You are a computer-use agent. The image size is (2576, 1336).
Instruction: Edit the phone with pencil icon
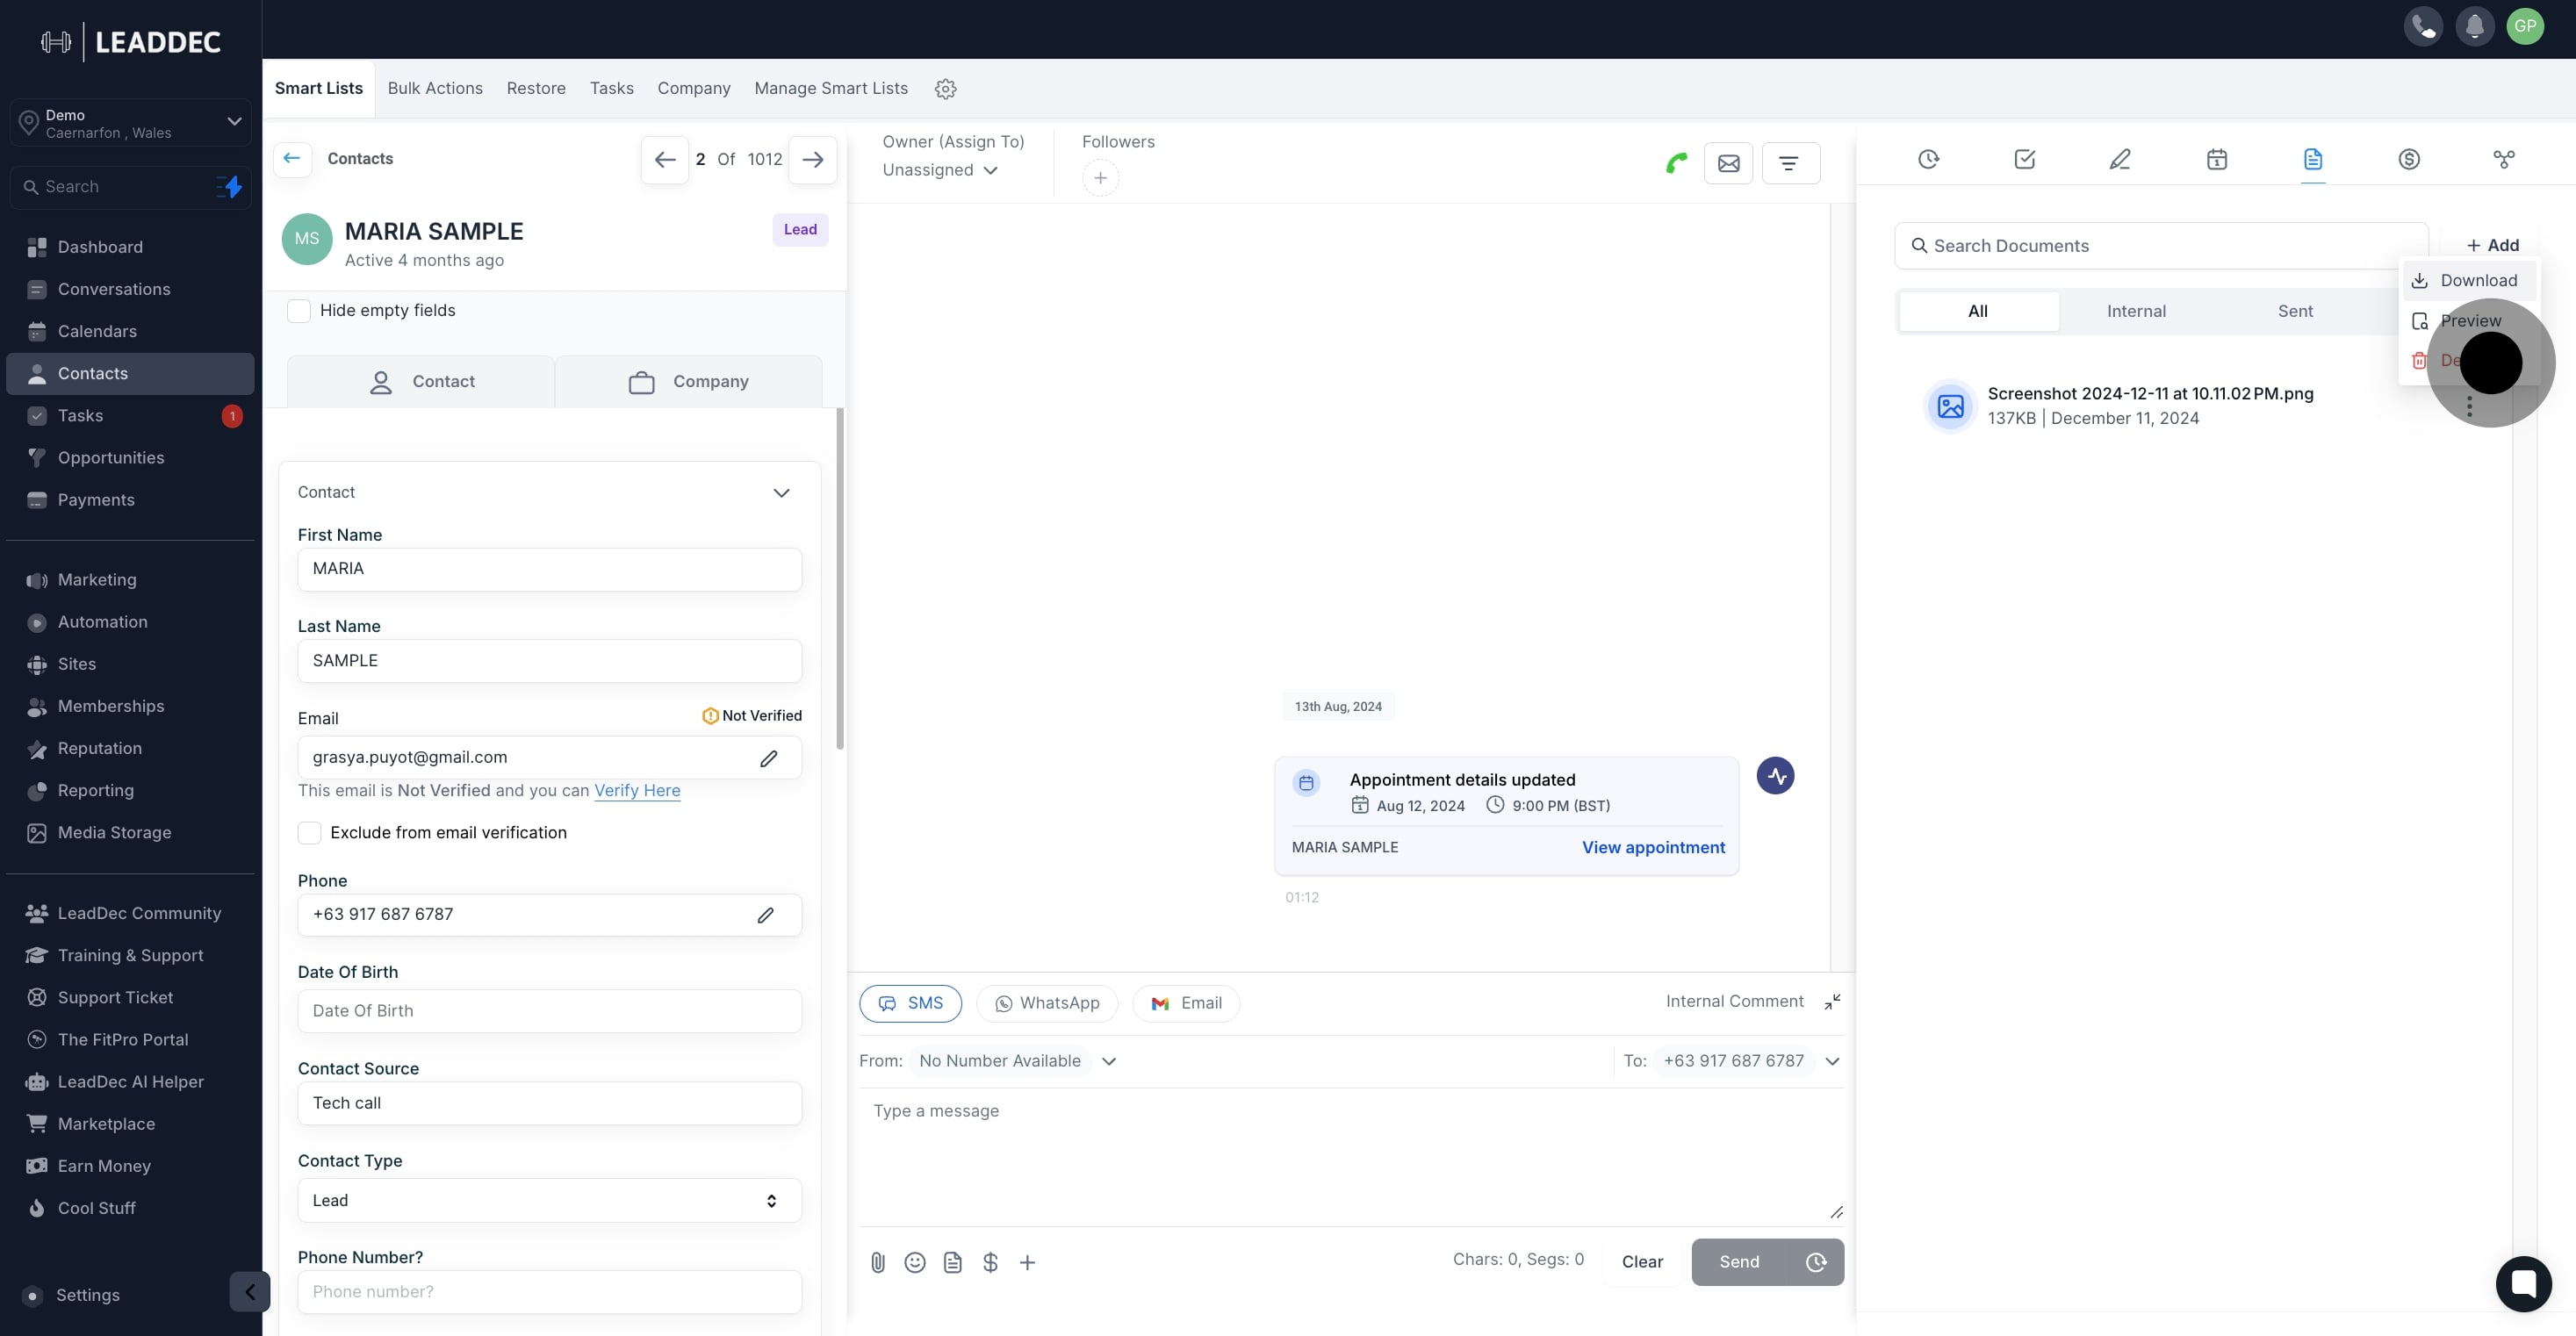(765, 915)
